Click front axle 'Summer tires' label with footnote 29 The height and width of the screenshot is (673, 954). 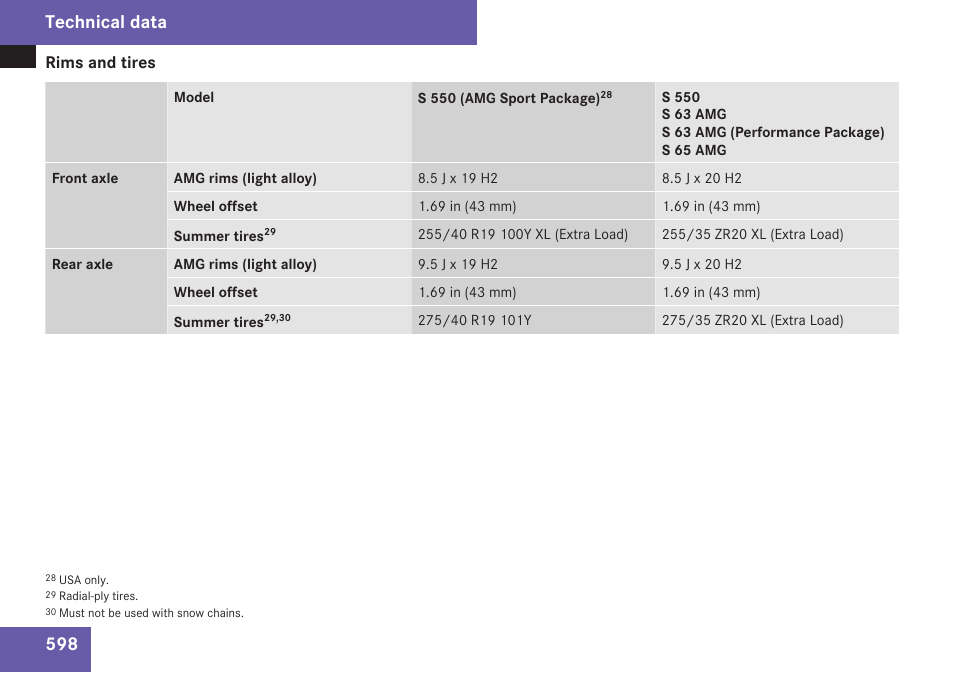click(x=225, y=235)
